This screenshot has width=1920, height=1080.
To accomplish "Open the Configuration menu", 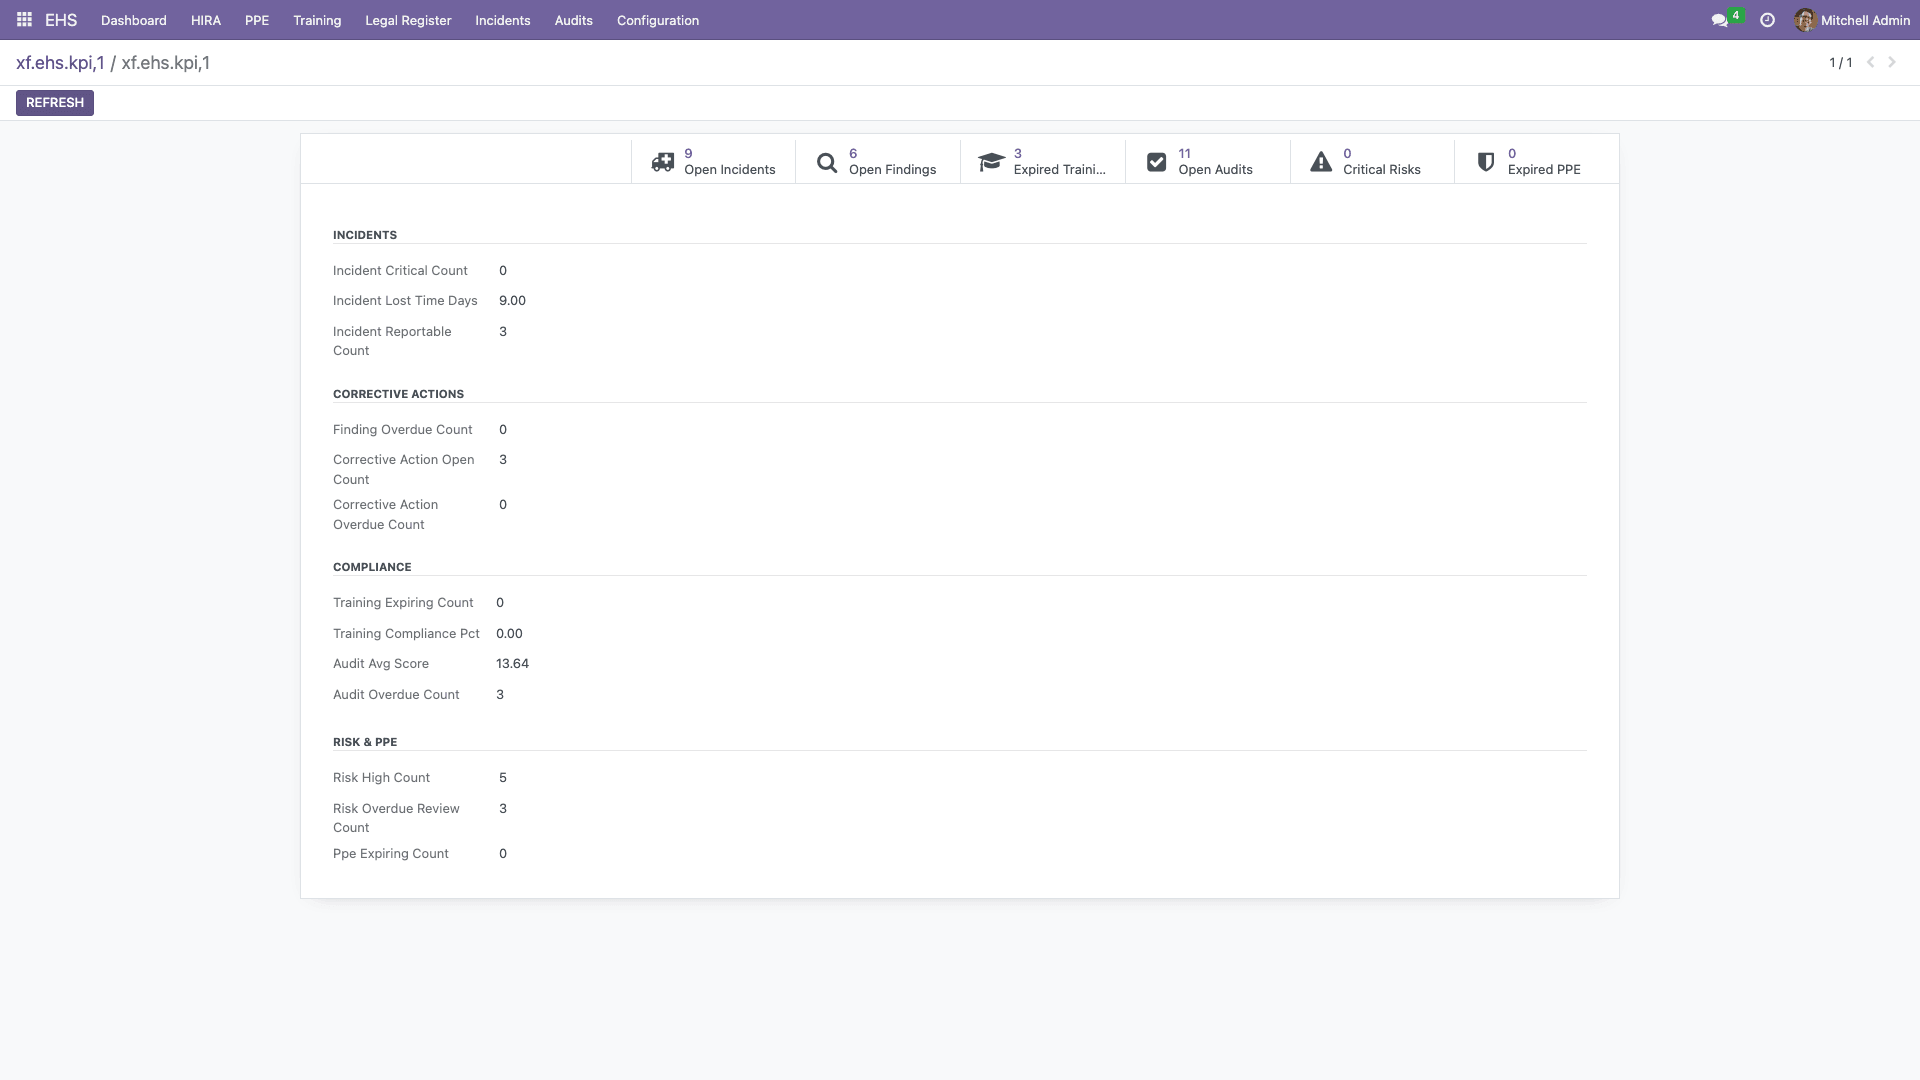I will click(657, 20).
